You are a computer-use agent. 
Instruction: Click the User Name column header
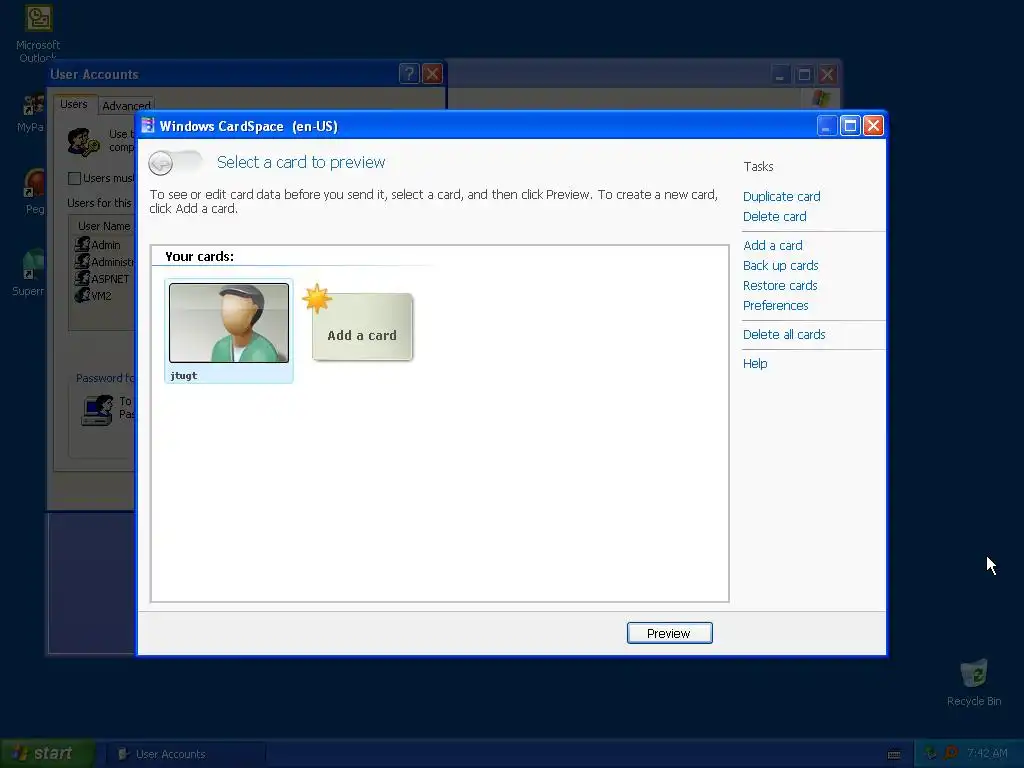pyautogui.click(x=103, y=226)
